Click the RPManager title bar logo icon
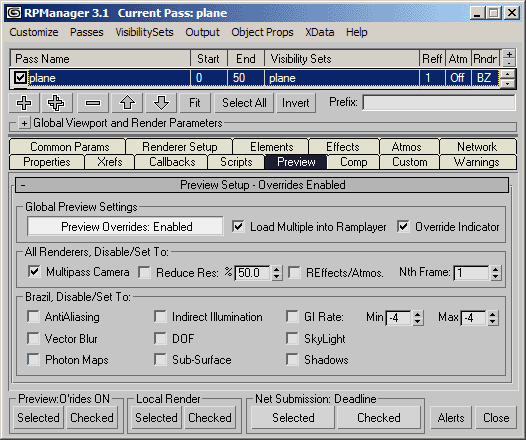This screenshot has width=526, height=440. click(x=14, y=13)
